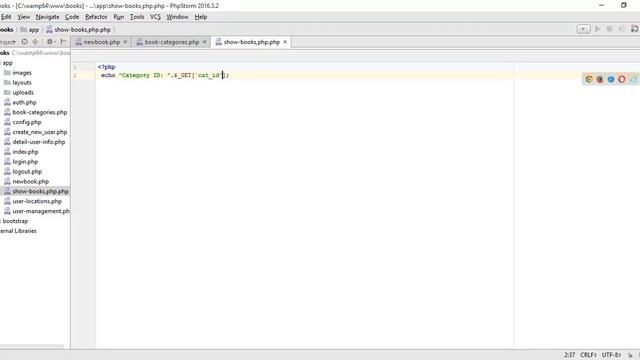
Task: Open the Navigate menu
Action: click(47, 17)
